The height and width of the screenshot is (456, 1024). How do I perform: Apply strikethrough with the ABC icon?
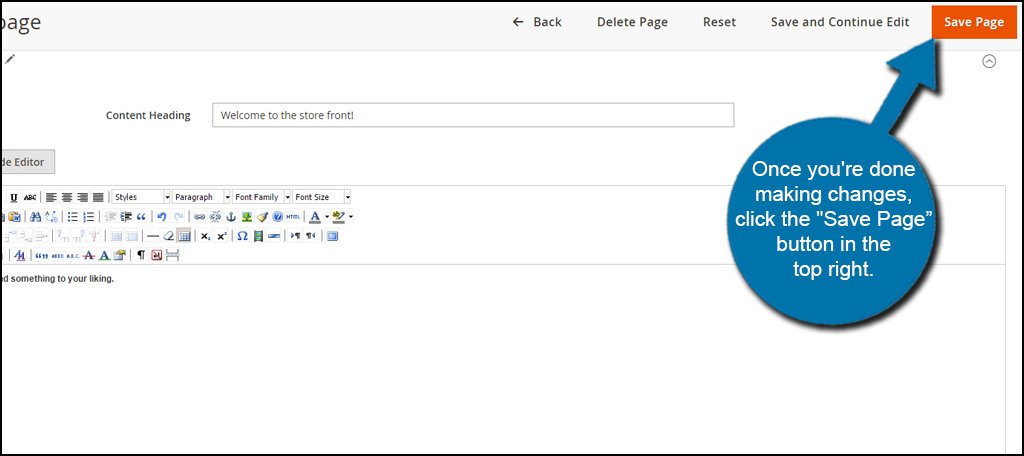tap(30, 197)
